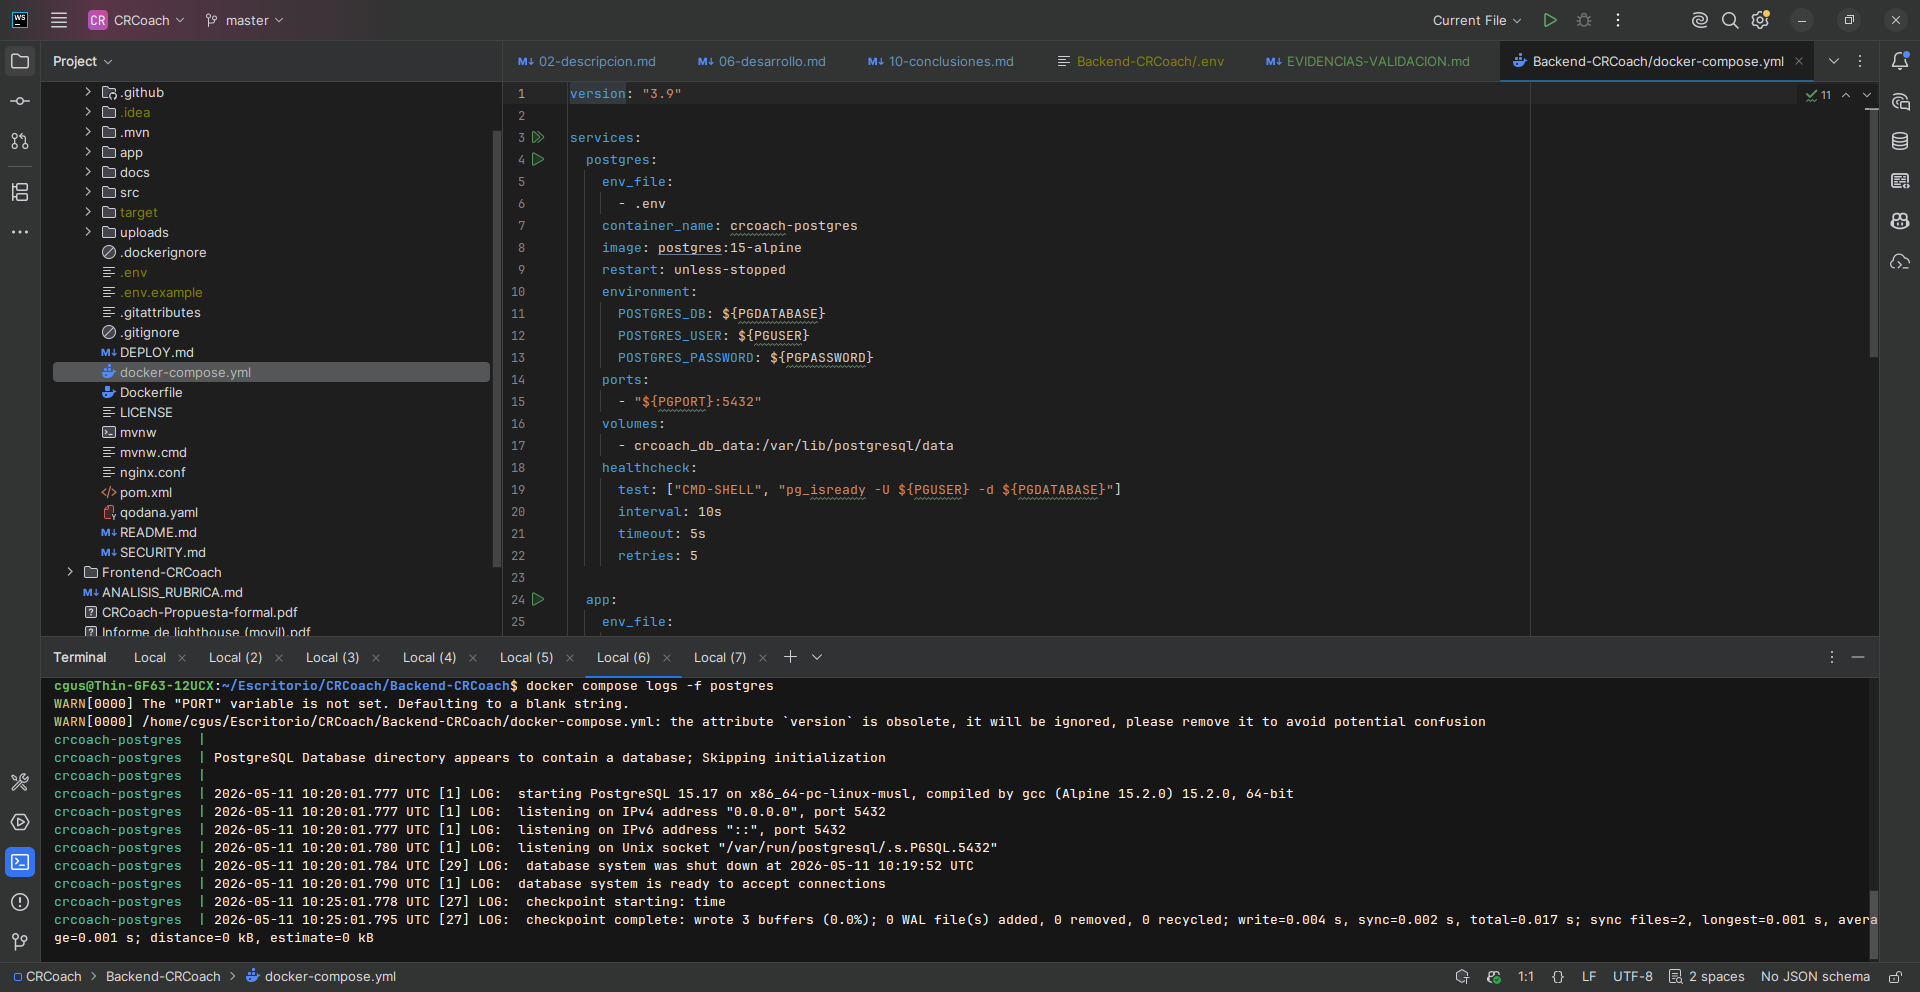Open the Current File run configuration dropdown

click(1477, 20)
